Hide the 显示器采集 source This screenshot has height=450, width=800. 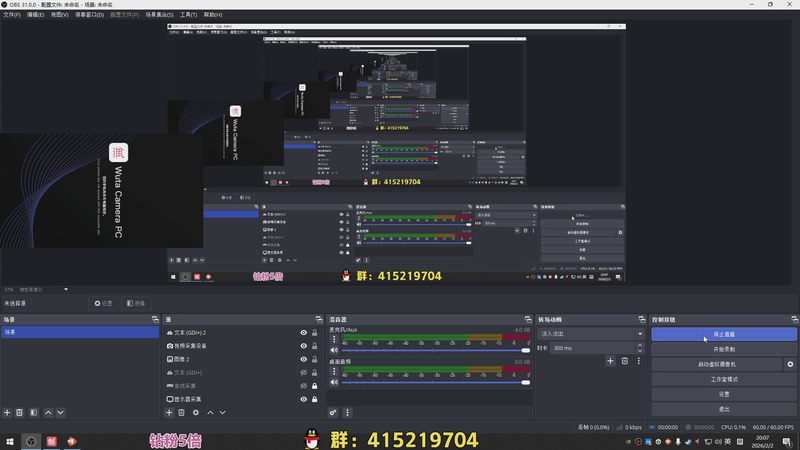point(304,399)
